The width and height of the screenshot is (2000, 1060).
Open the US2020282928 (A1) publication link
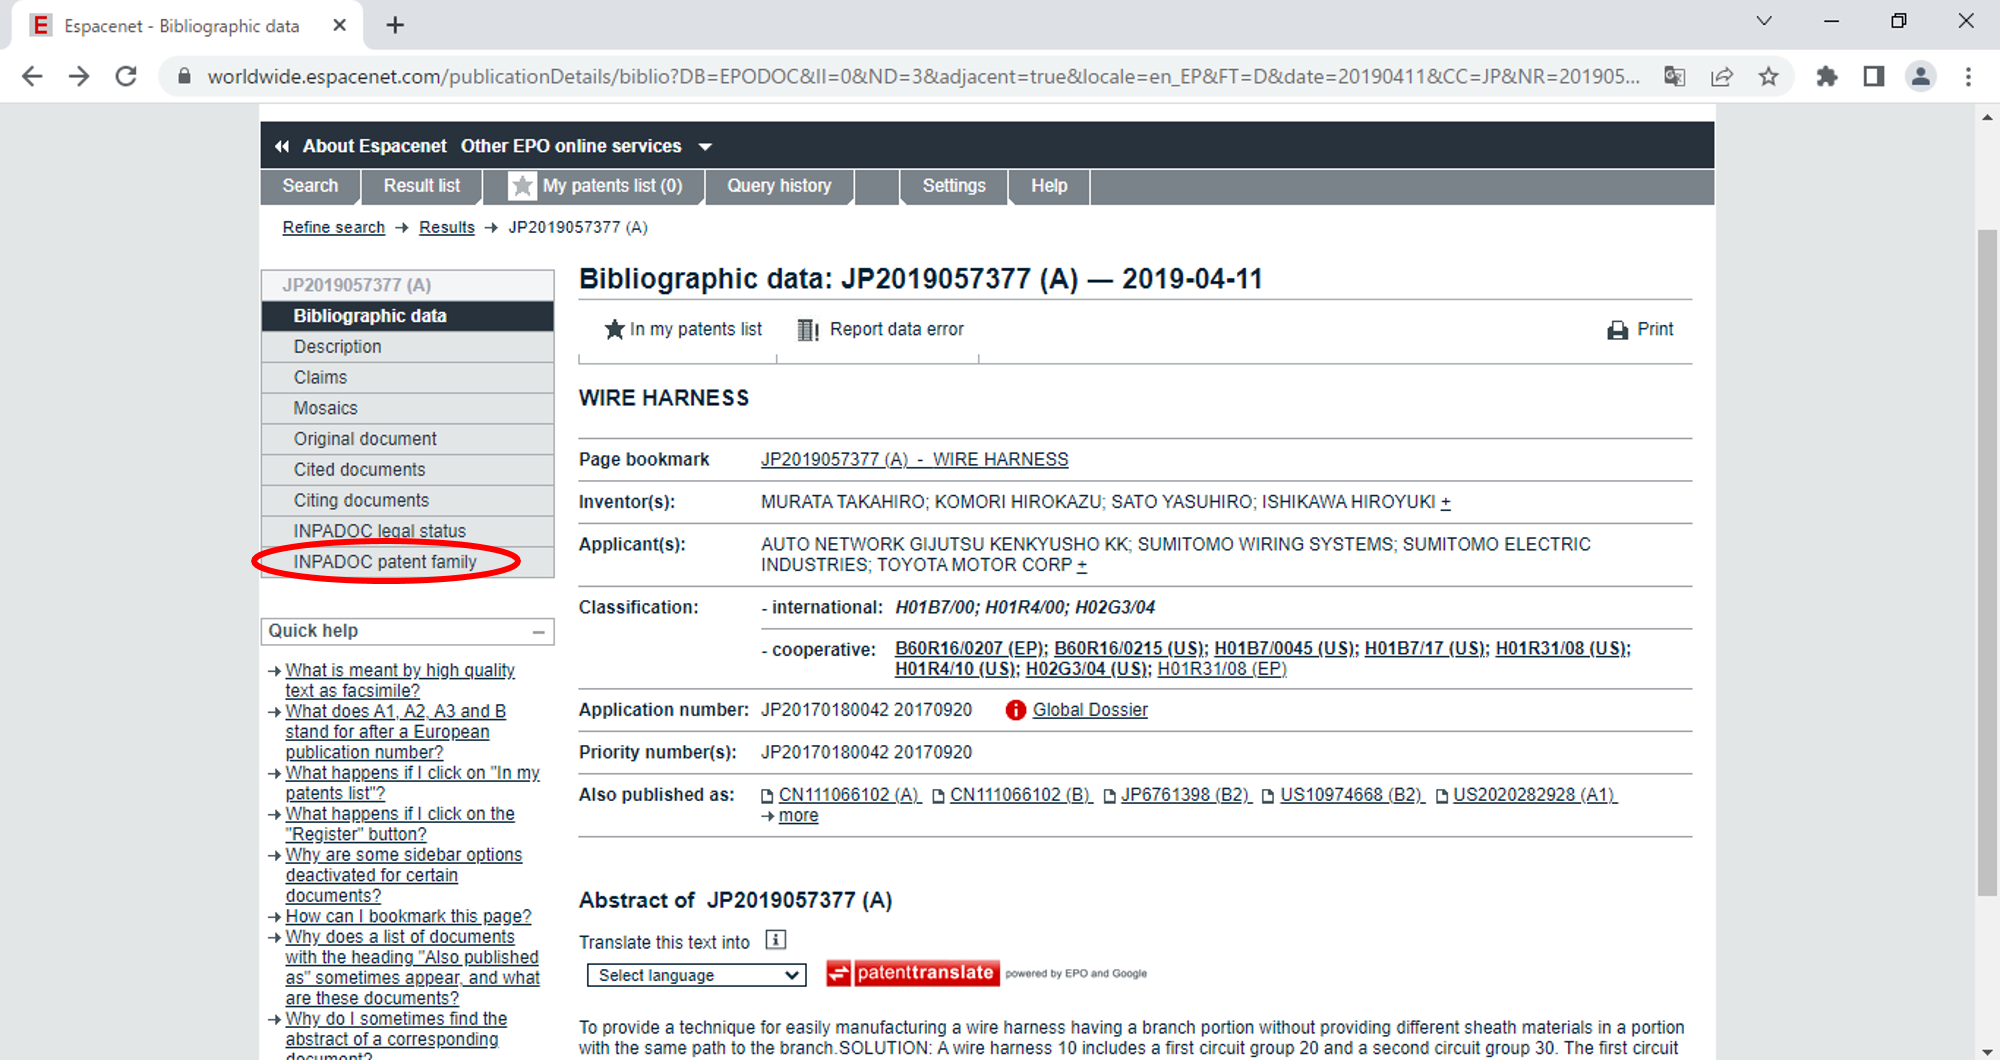(1534, 795)
